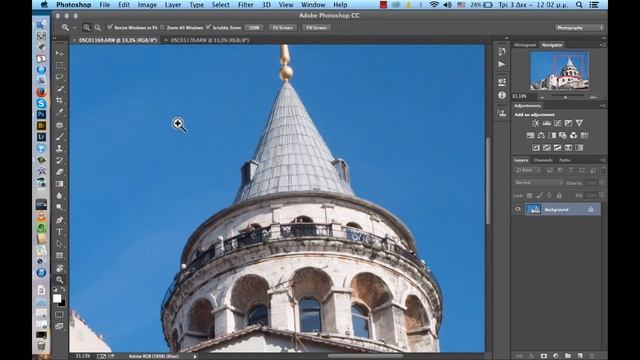
Task: Open the Image menu
Action: (147, 5)
